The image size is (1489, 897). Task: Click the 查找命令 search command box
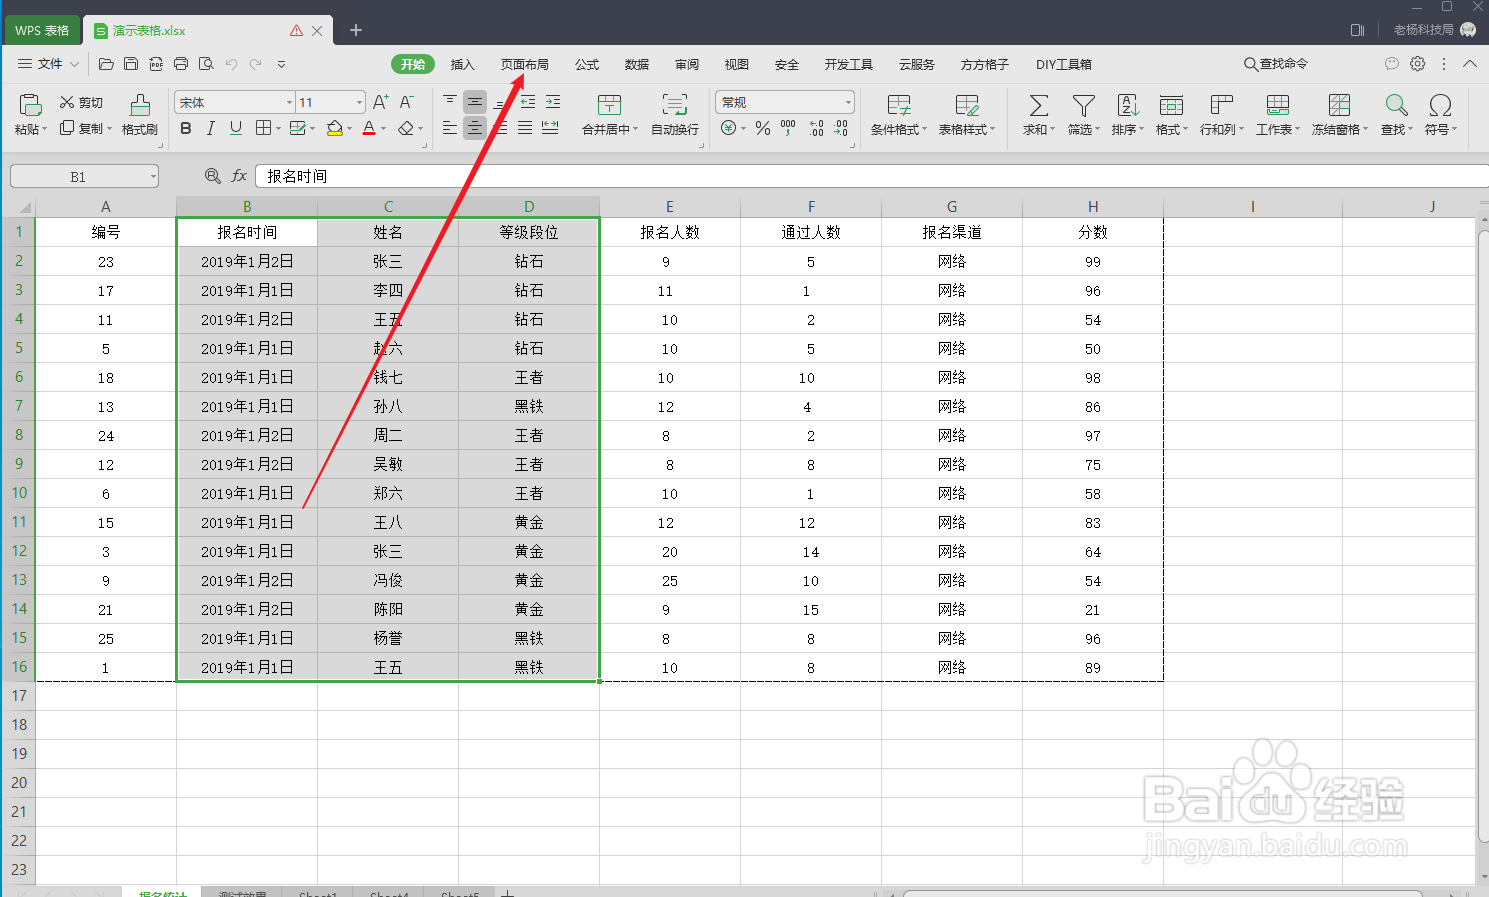tap(1276, 64)
